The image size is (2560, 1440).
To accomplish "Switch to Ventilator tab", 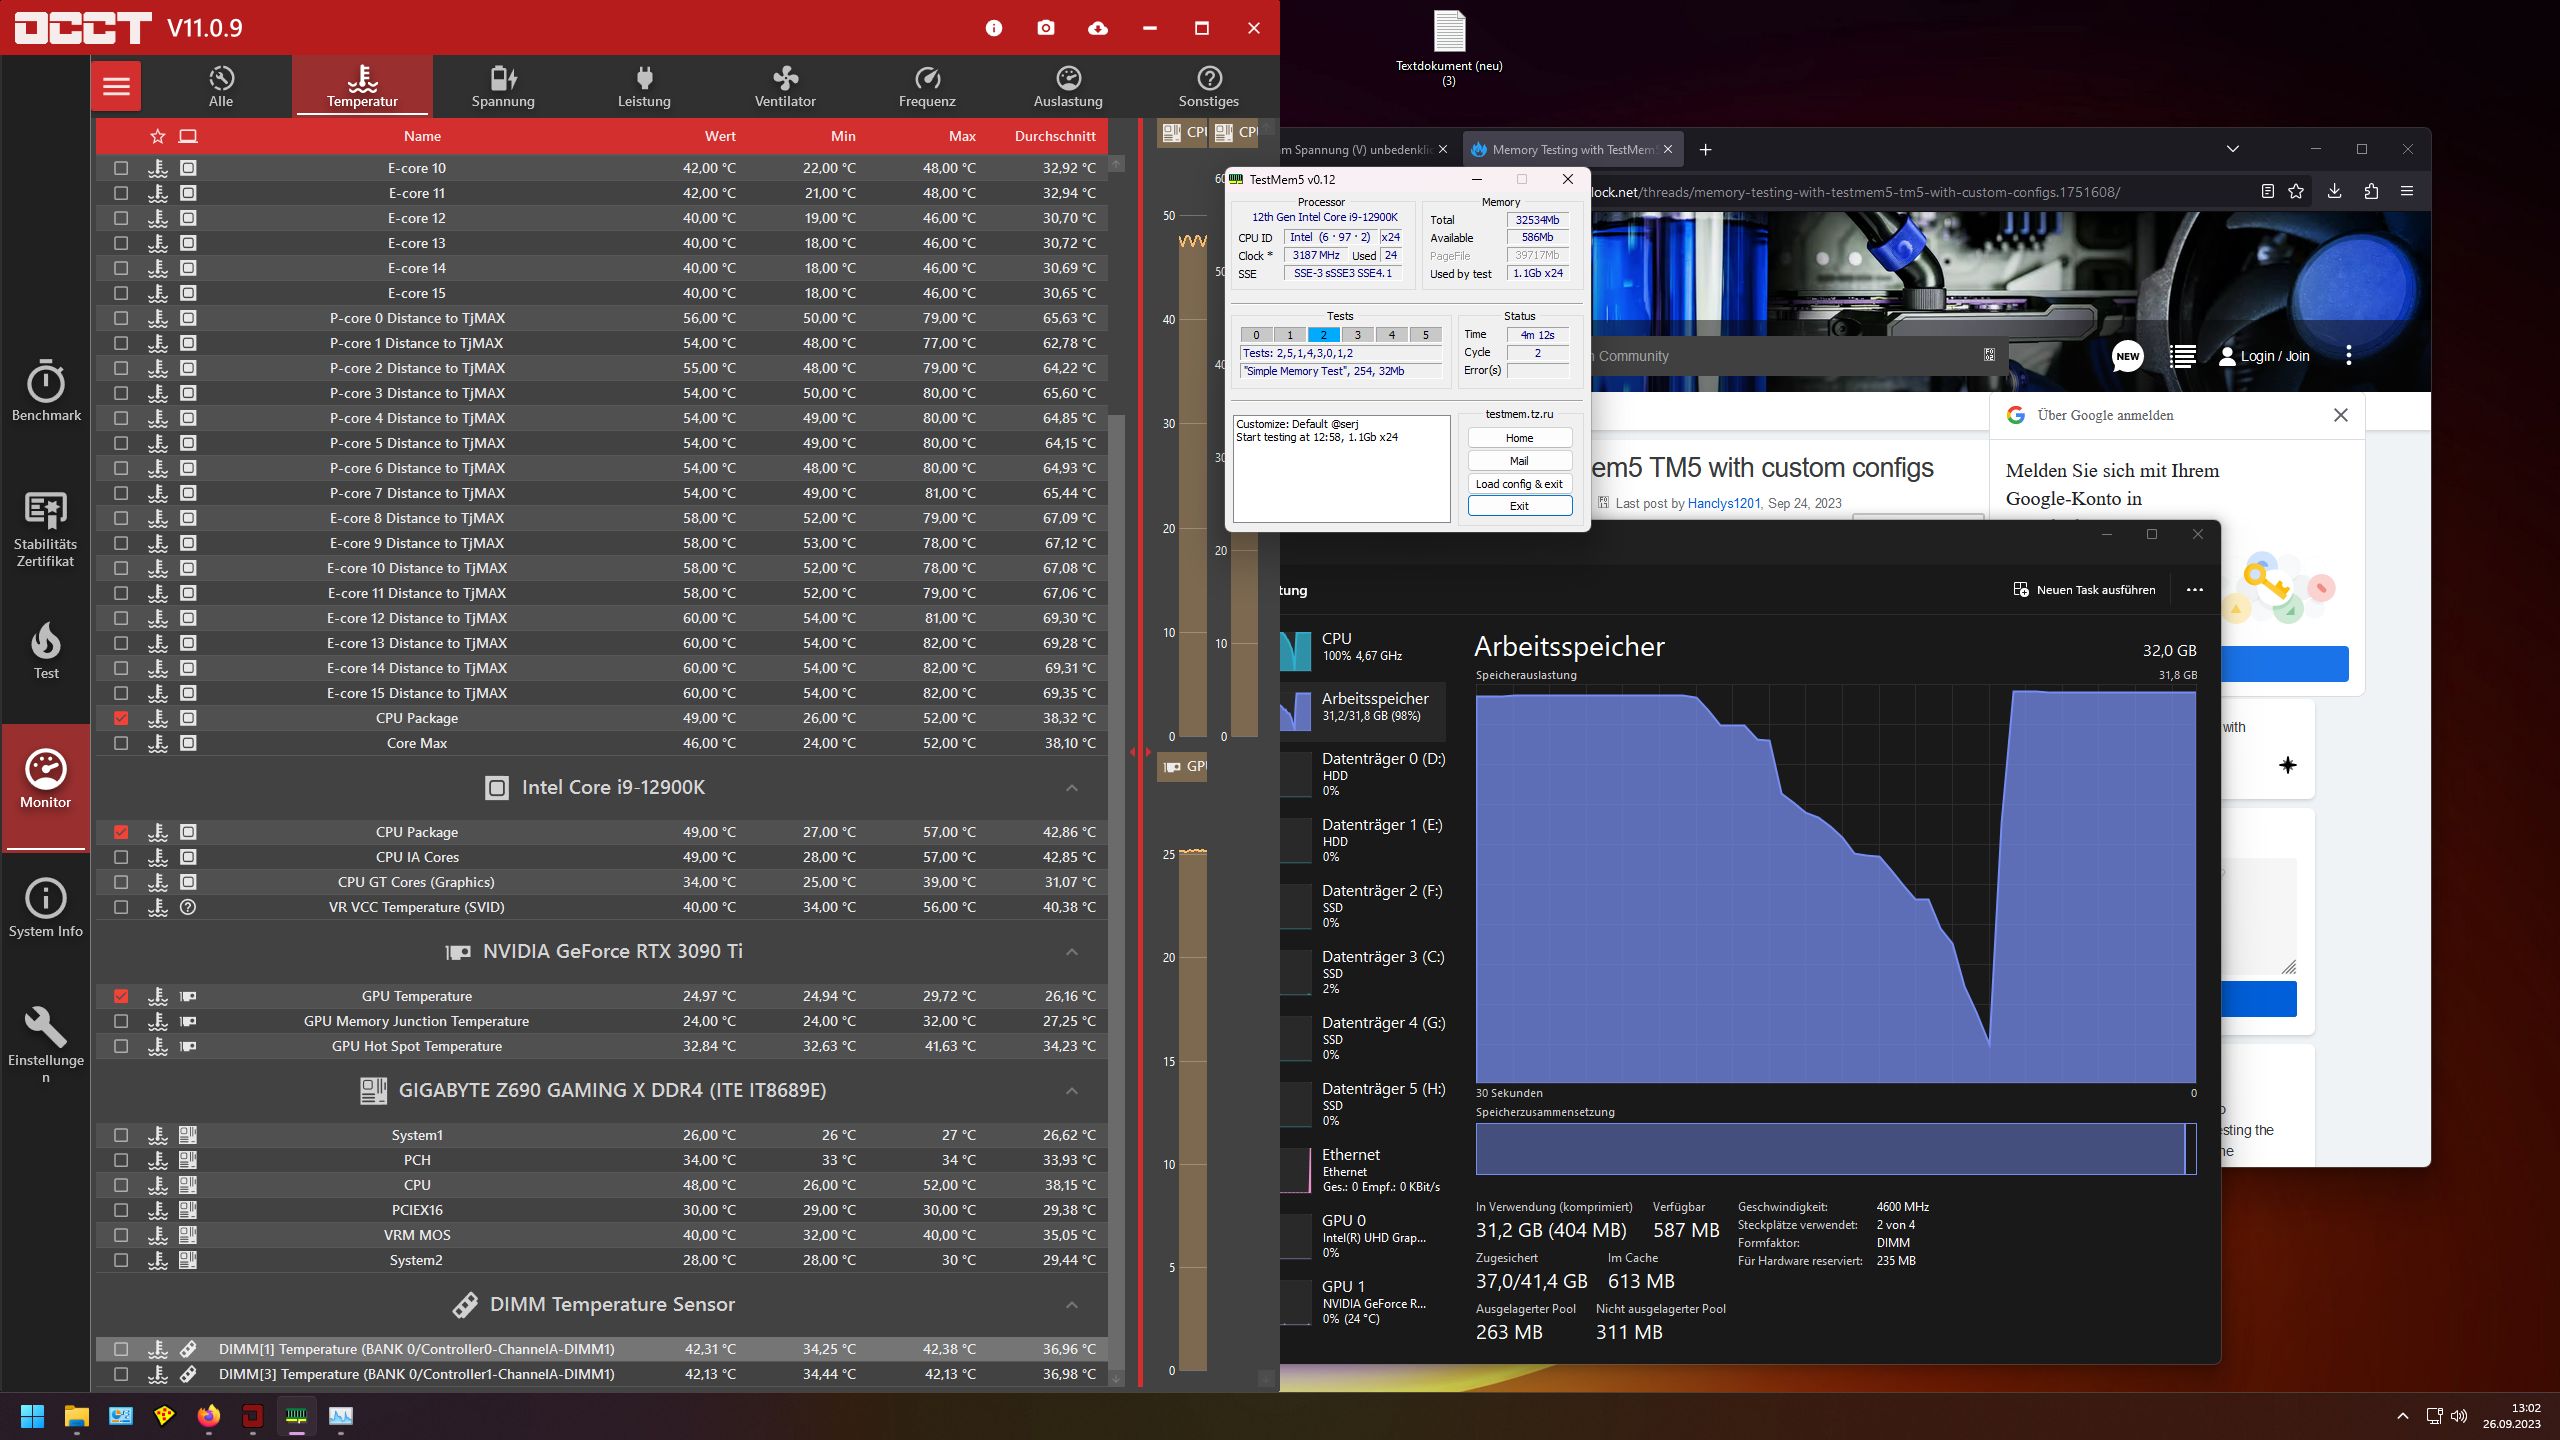I will click(785, 86).
